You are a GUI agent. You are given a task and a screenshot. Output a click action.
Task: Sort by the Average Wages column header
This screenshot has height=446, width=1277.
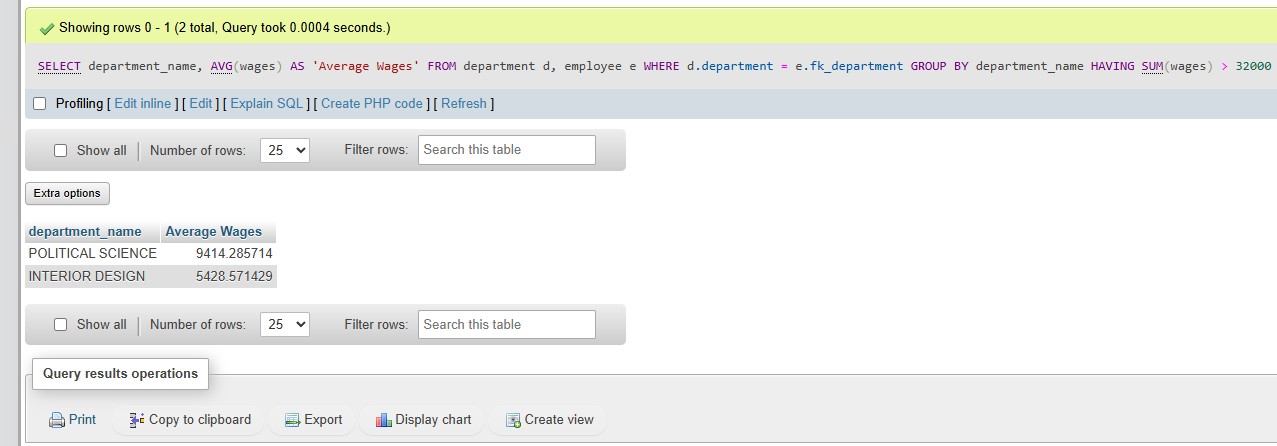(x=213, y=231)
